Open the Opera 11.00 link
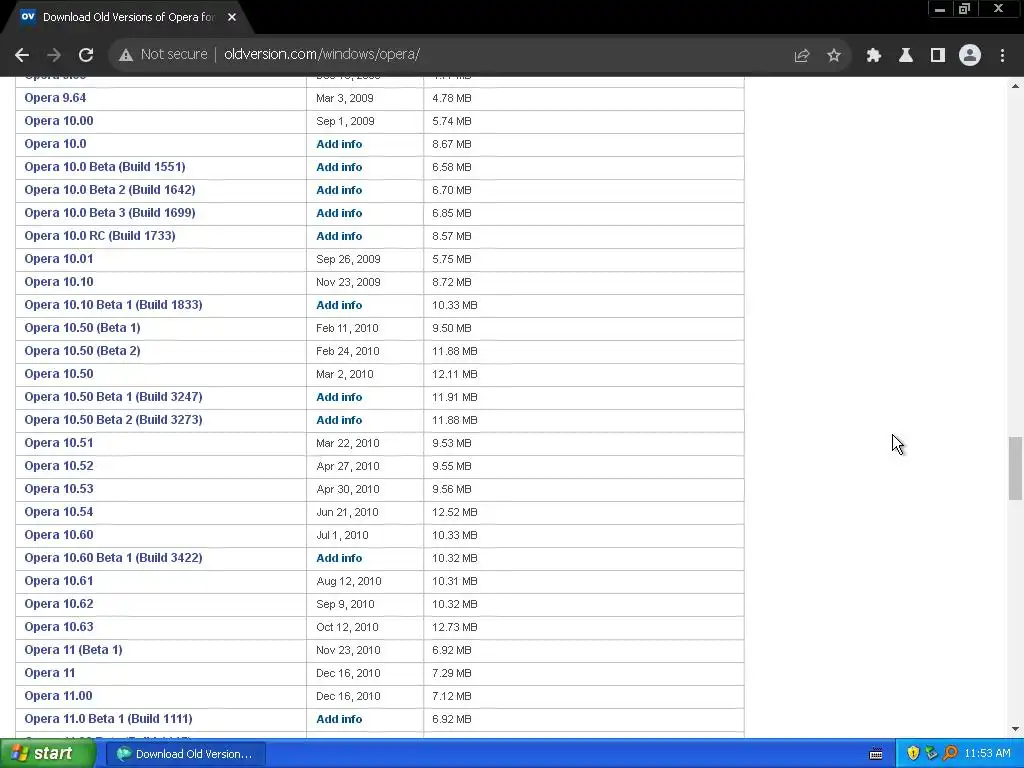This screenshot has width=1024, height=768. pyautogui.click(x=58, y=696)
